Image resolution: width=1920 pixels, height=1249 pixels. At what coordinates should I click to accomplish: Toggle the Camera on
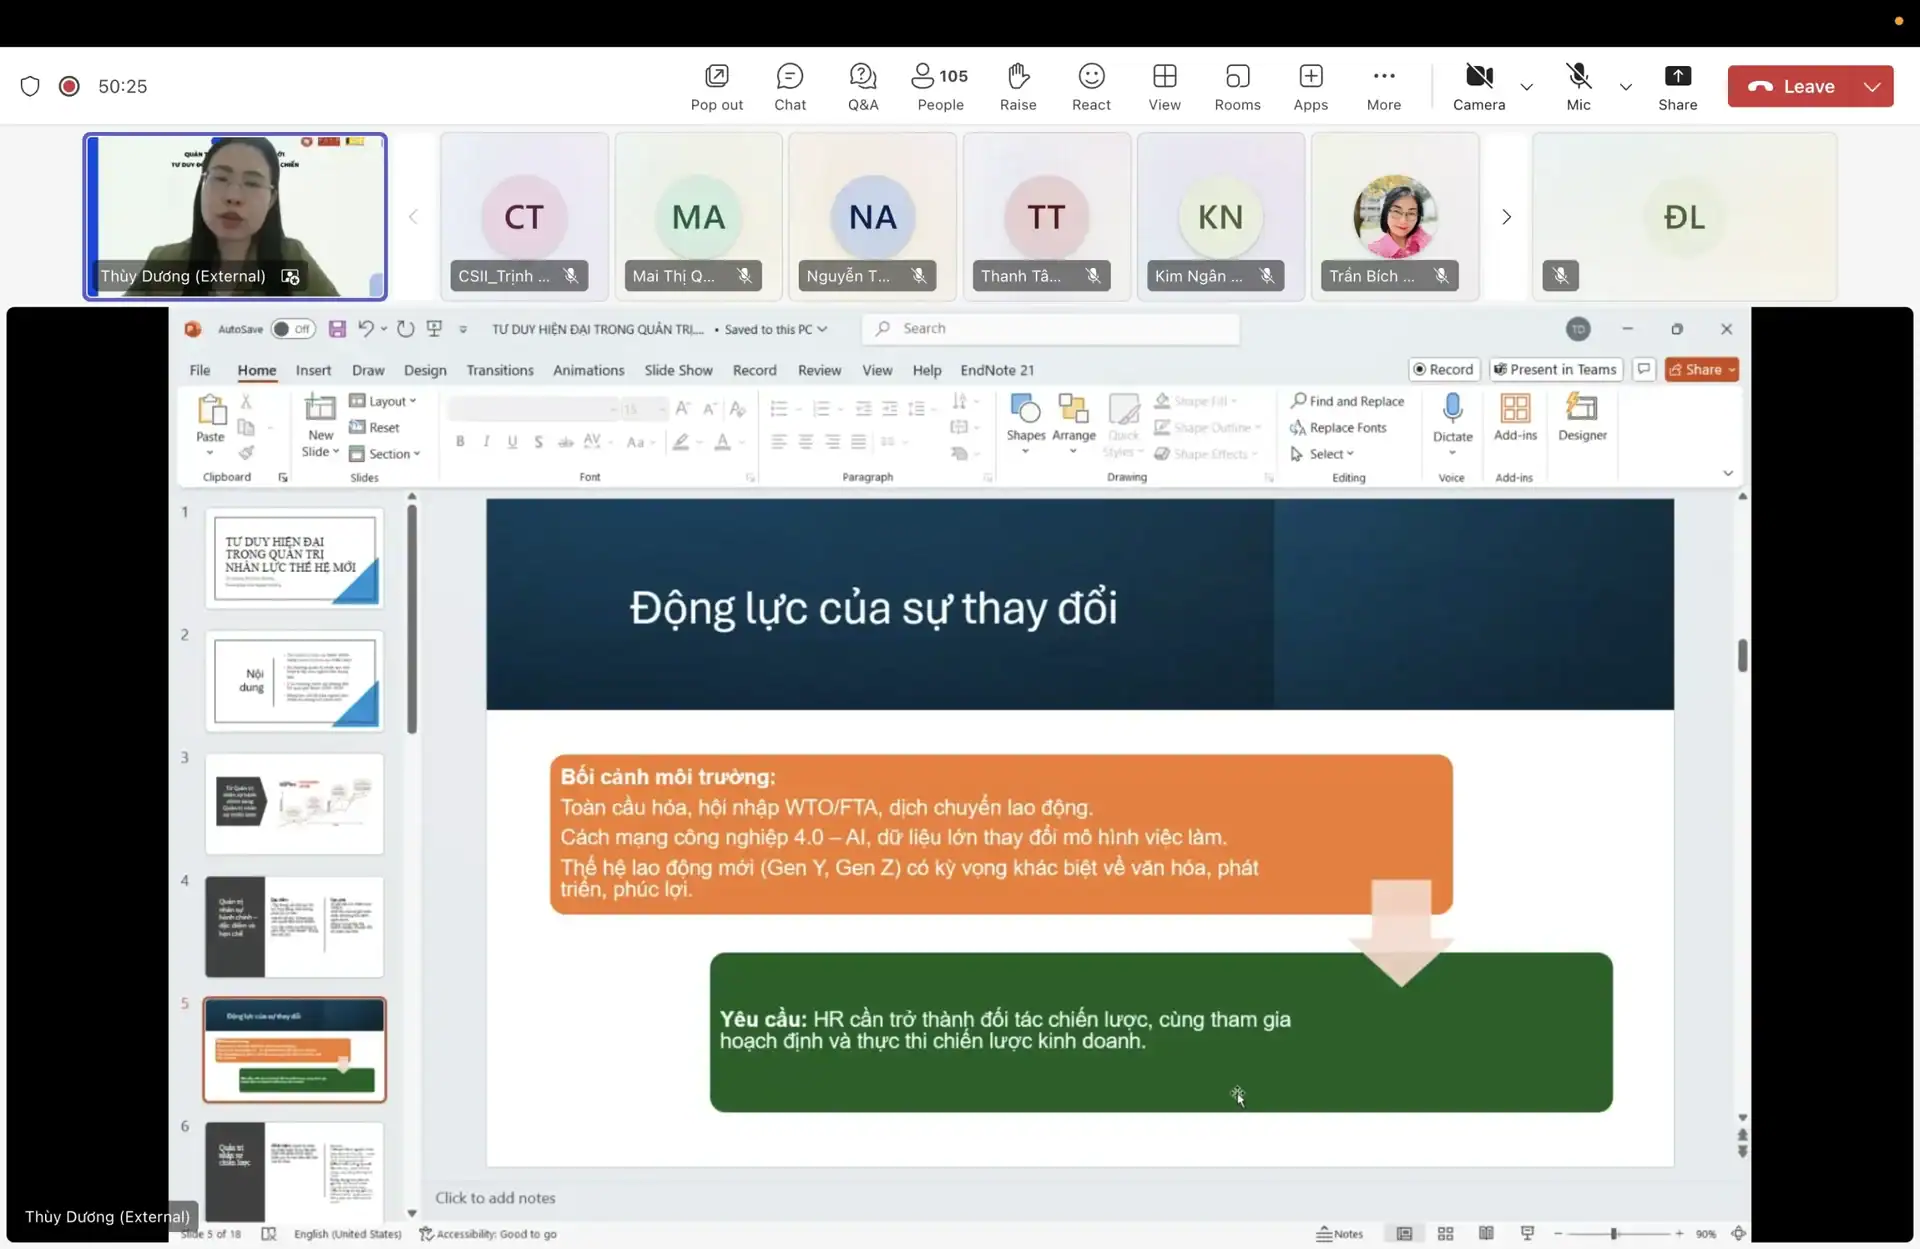[1478, 87]
